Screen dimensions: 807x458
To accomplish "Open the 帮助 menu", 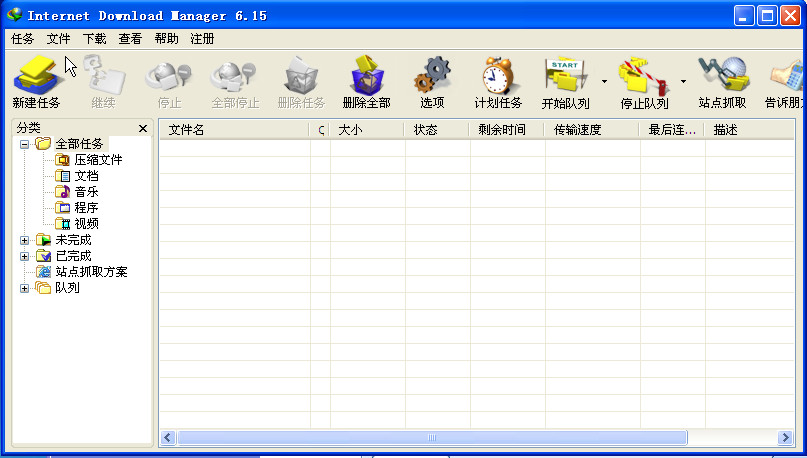I will (166, 39).
